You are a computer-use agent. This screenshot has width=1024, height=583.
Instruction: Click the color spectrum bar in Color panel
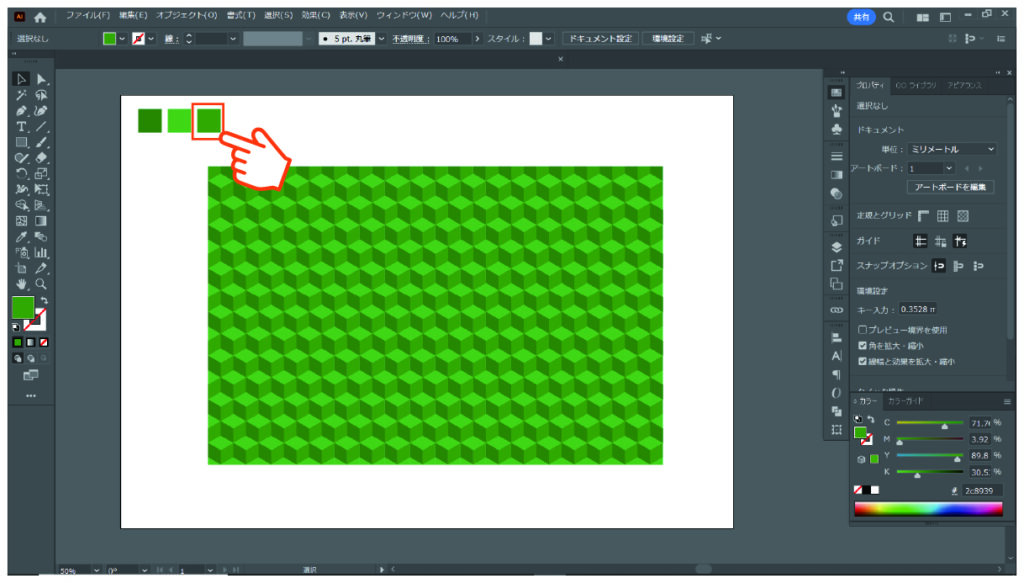click(x=928, y=509)
